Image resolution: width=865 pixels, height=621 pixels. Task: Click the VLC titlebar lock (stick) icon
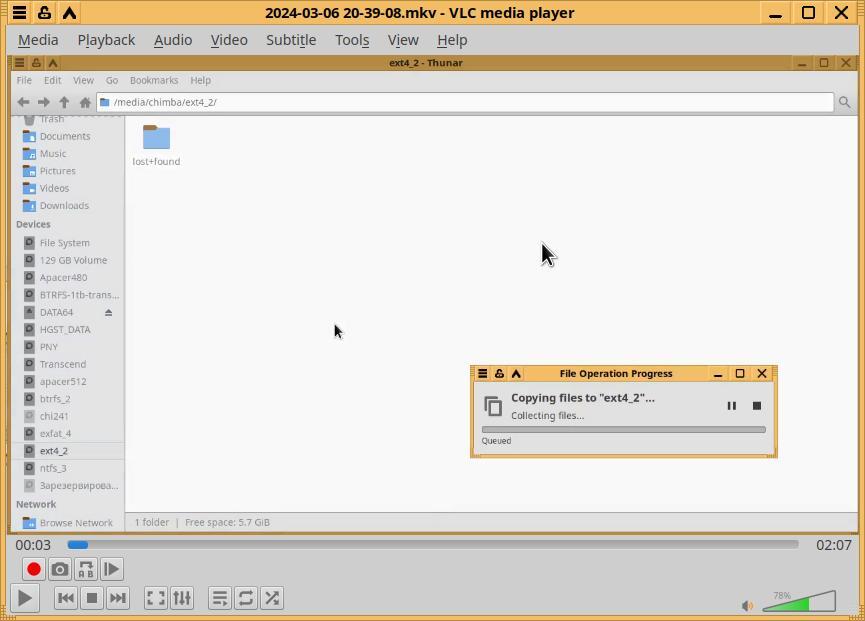pos(44,13)
